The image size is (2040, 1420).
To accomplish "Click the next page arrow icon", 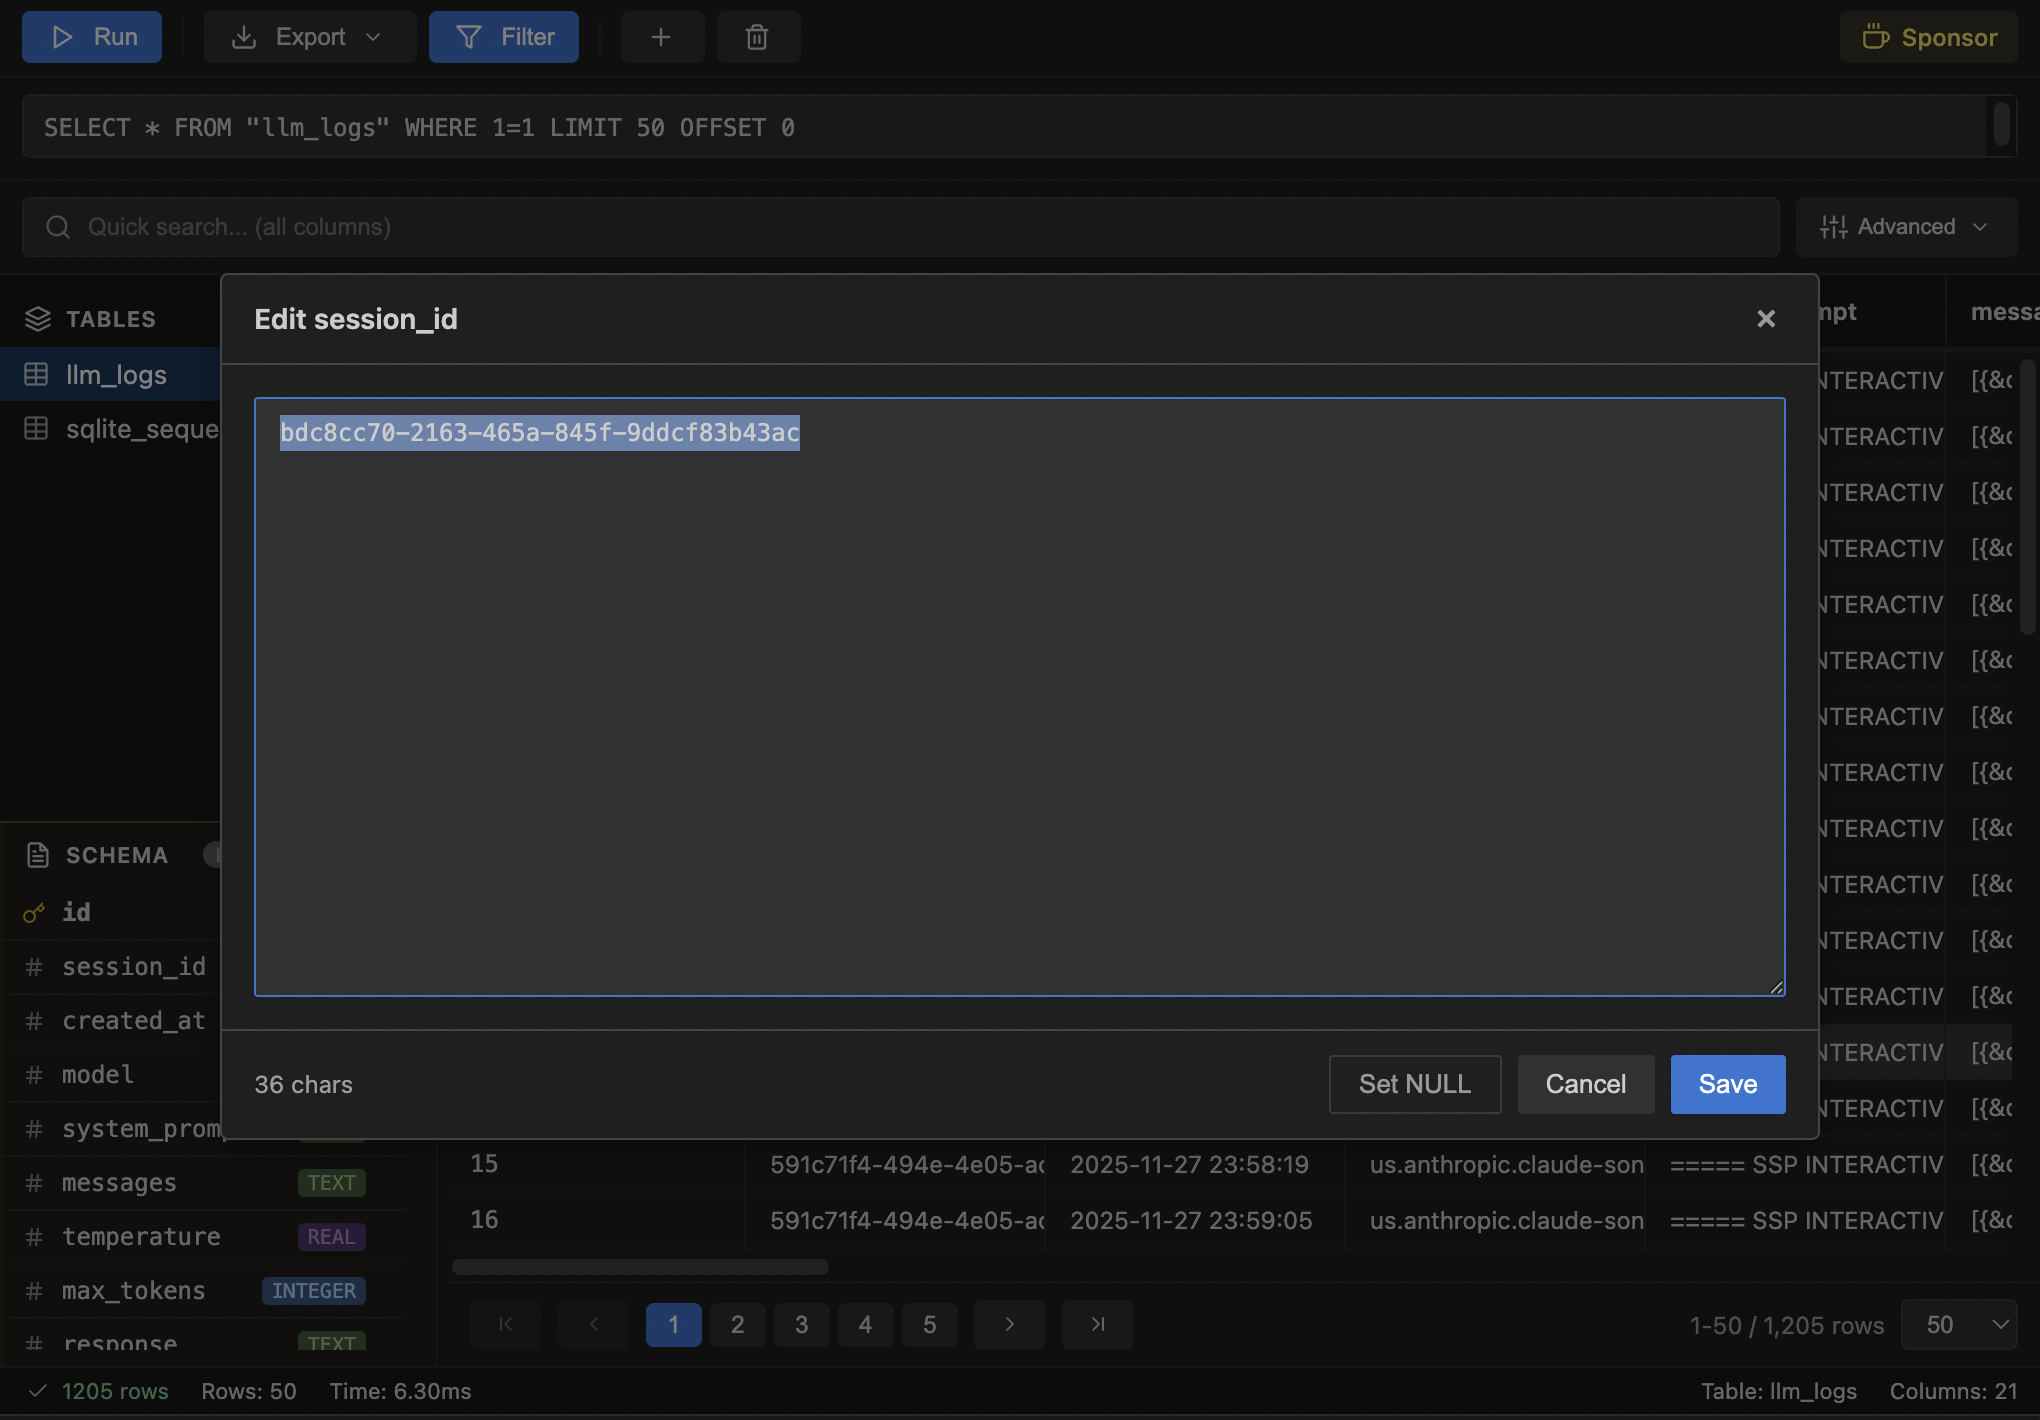I will pos(1009,1325).
